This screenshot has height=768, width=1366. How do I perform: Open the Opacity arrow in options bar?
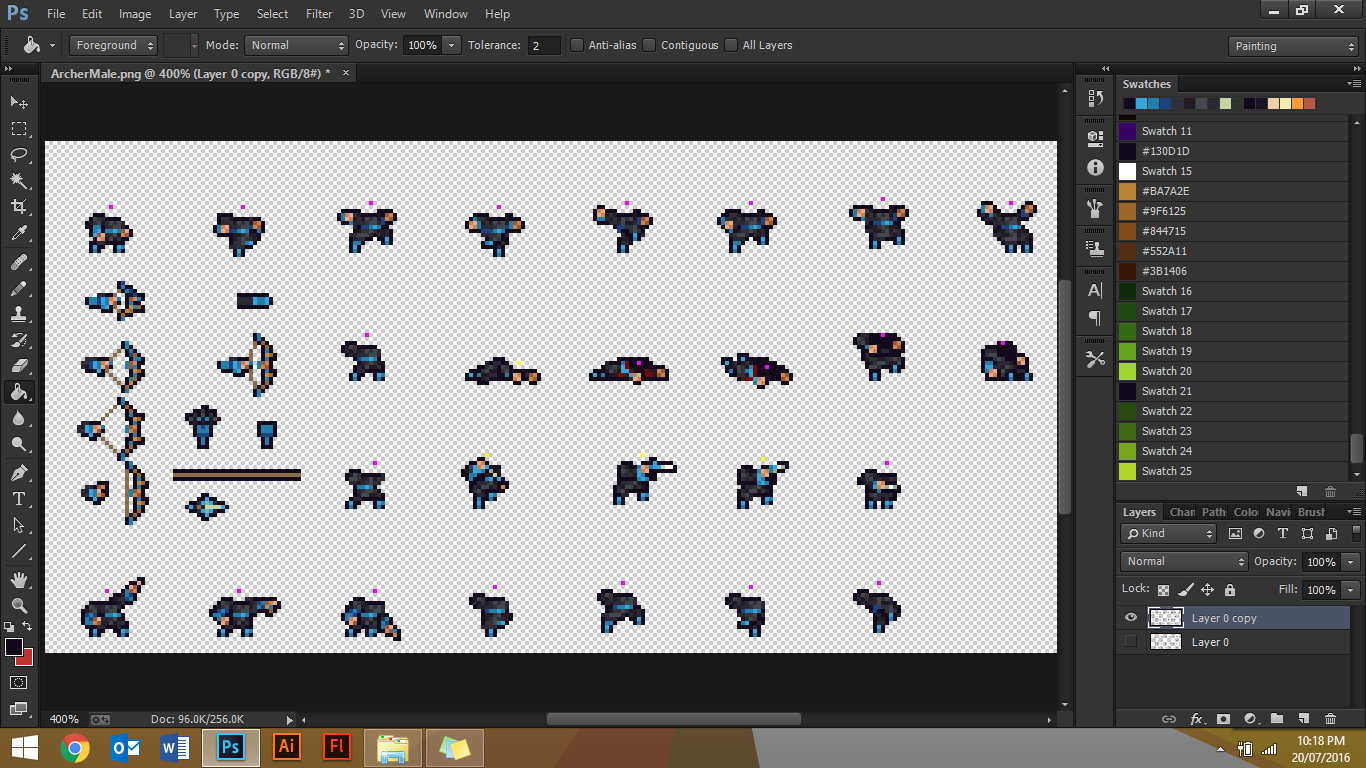[451, 45]
